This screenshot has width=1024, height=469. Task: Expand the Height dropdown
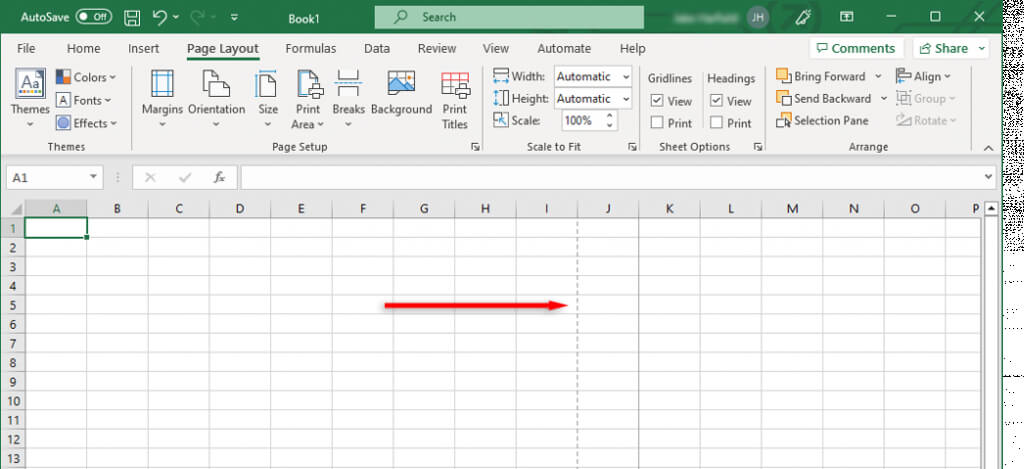[624, 99]
